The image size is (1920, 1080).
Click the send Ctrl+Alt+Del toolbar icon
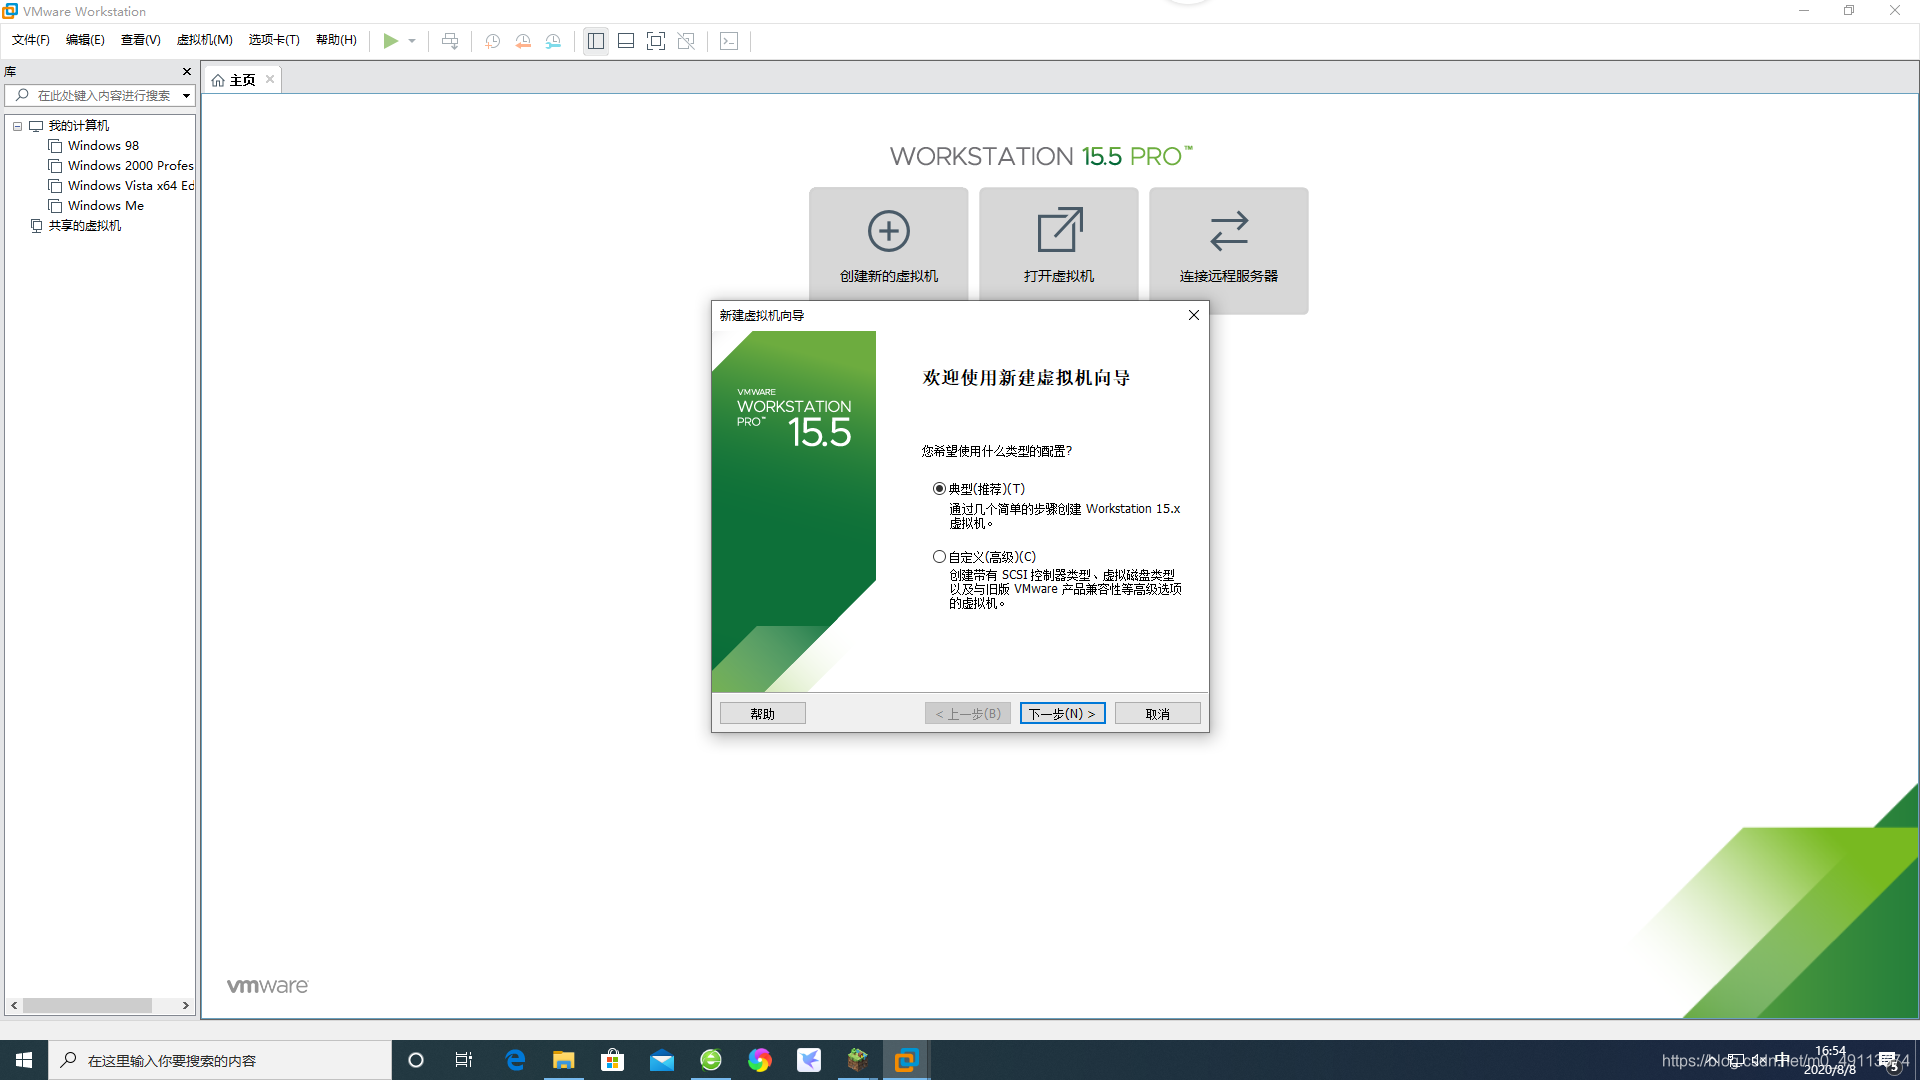pos(450,41)
